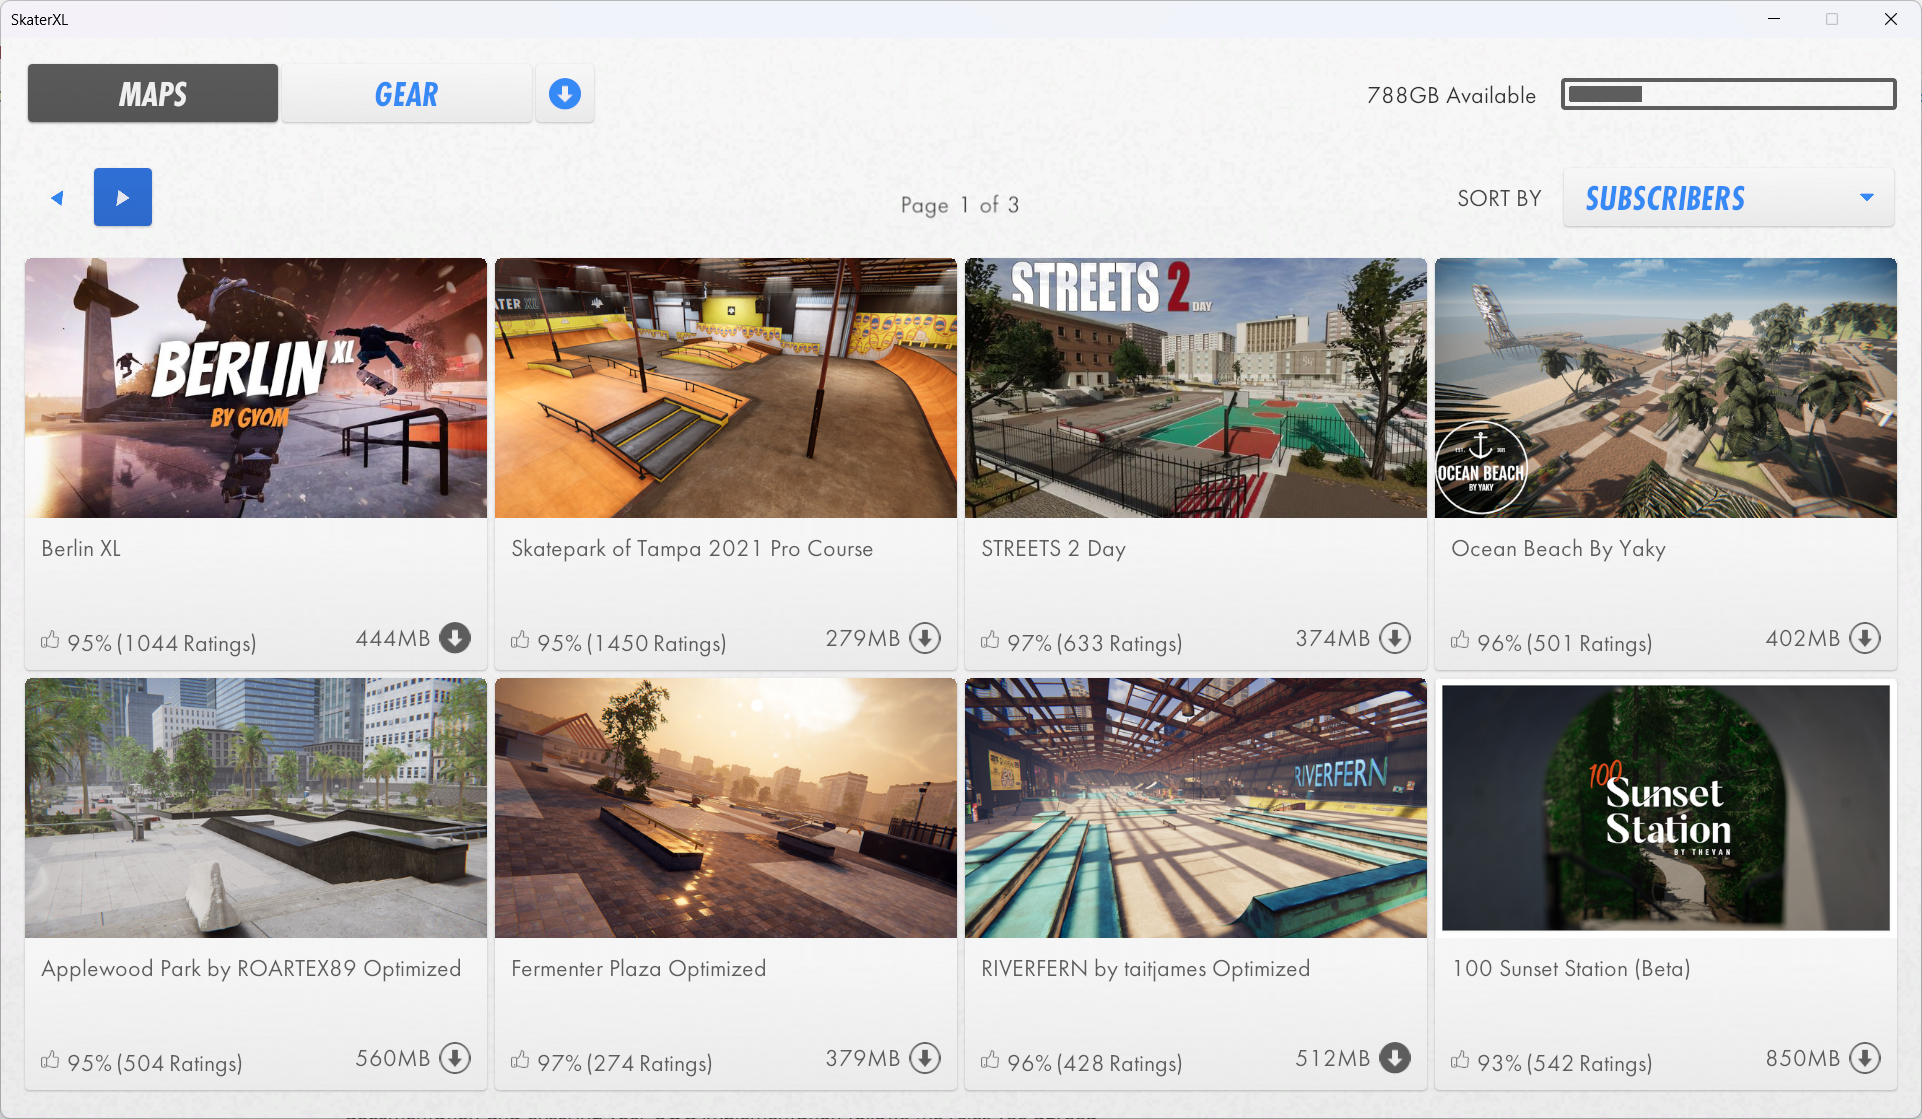Click the '374MB' file size label
Image resolution: width=1922 pixels, height=1119 pixels.
1333,638
